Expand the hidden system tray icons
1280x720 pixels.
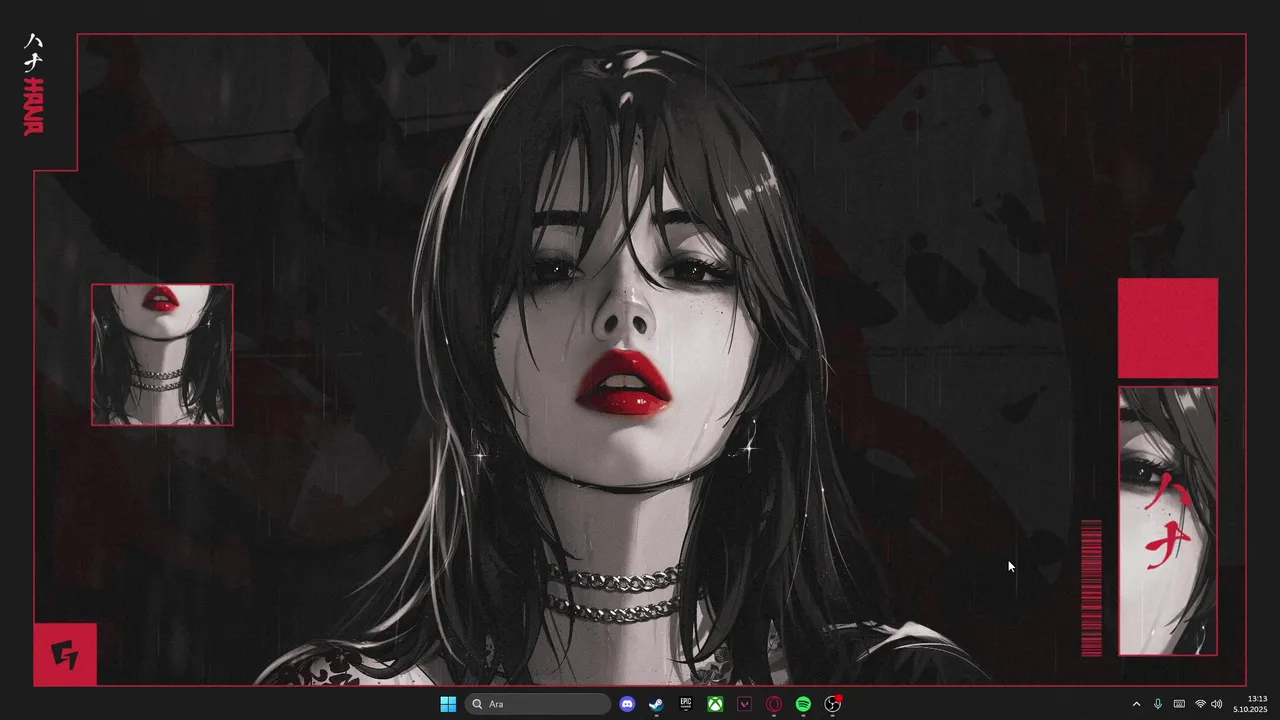point(1136,704)
